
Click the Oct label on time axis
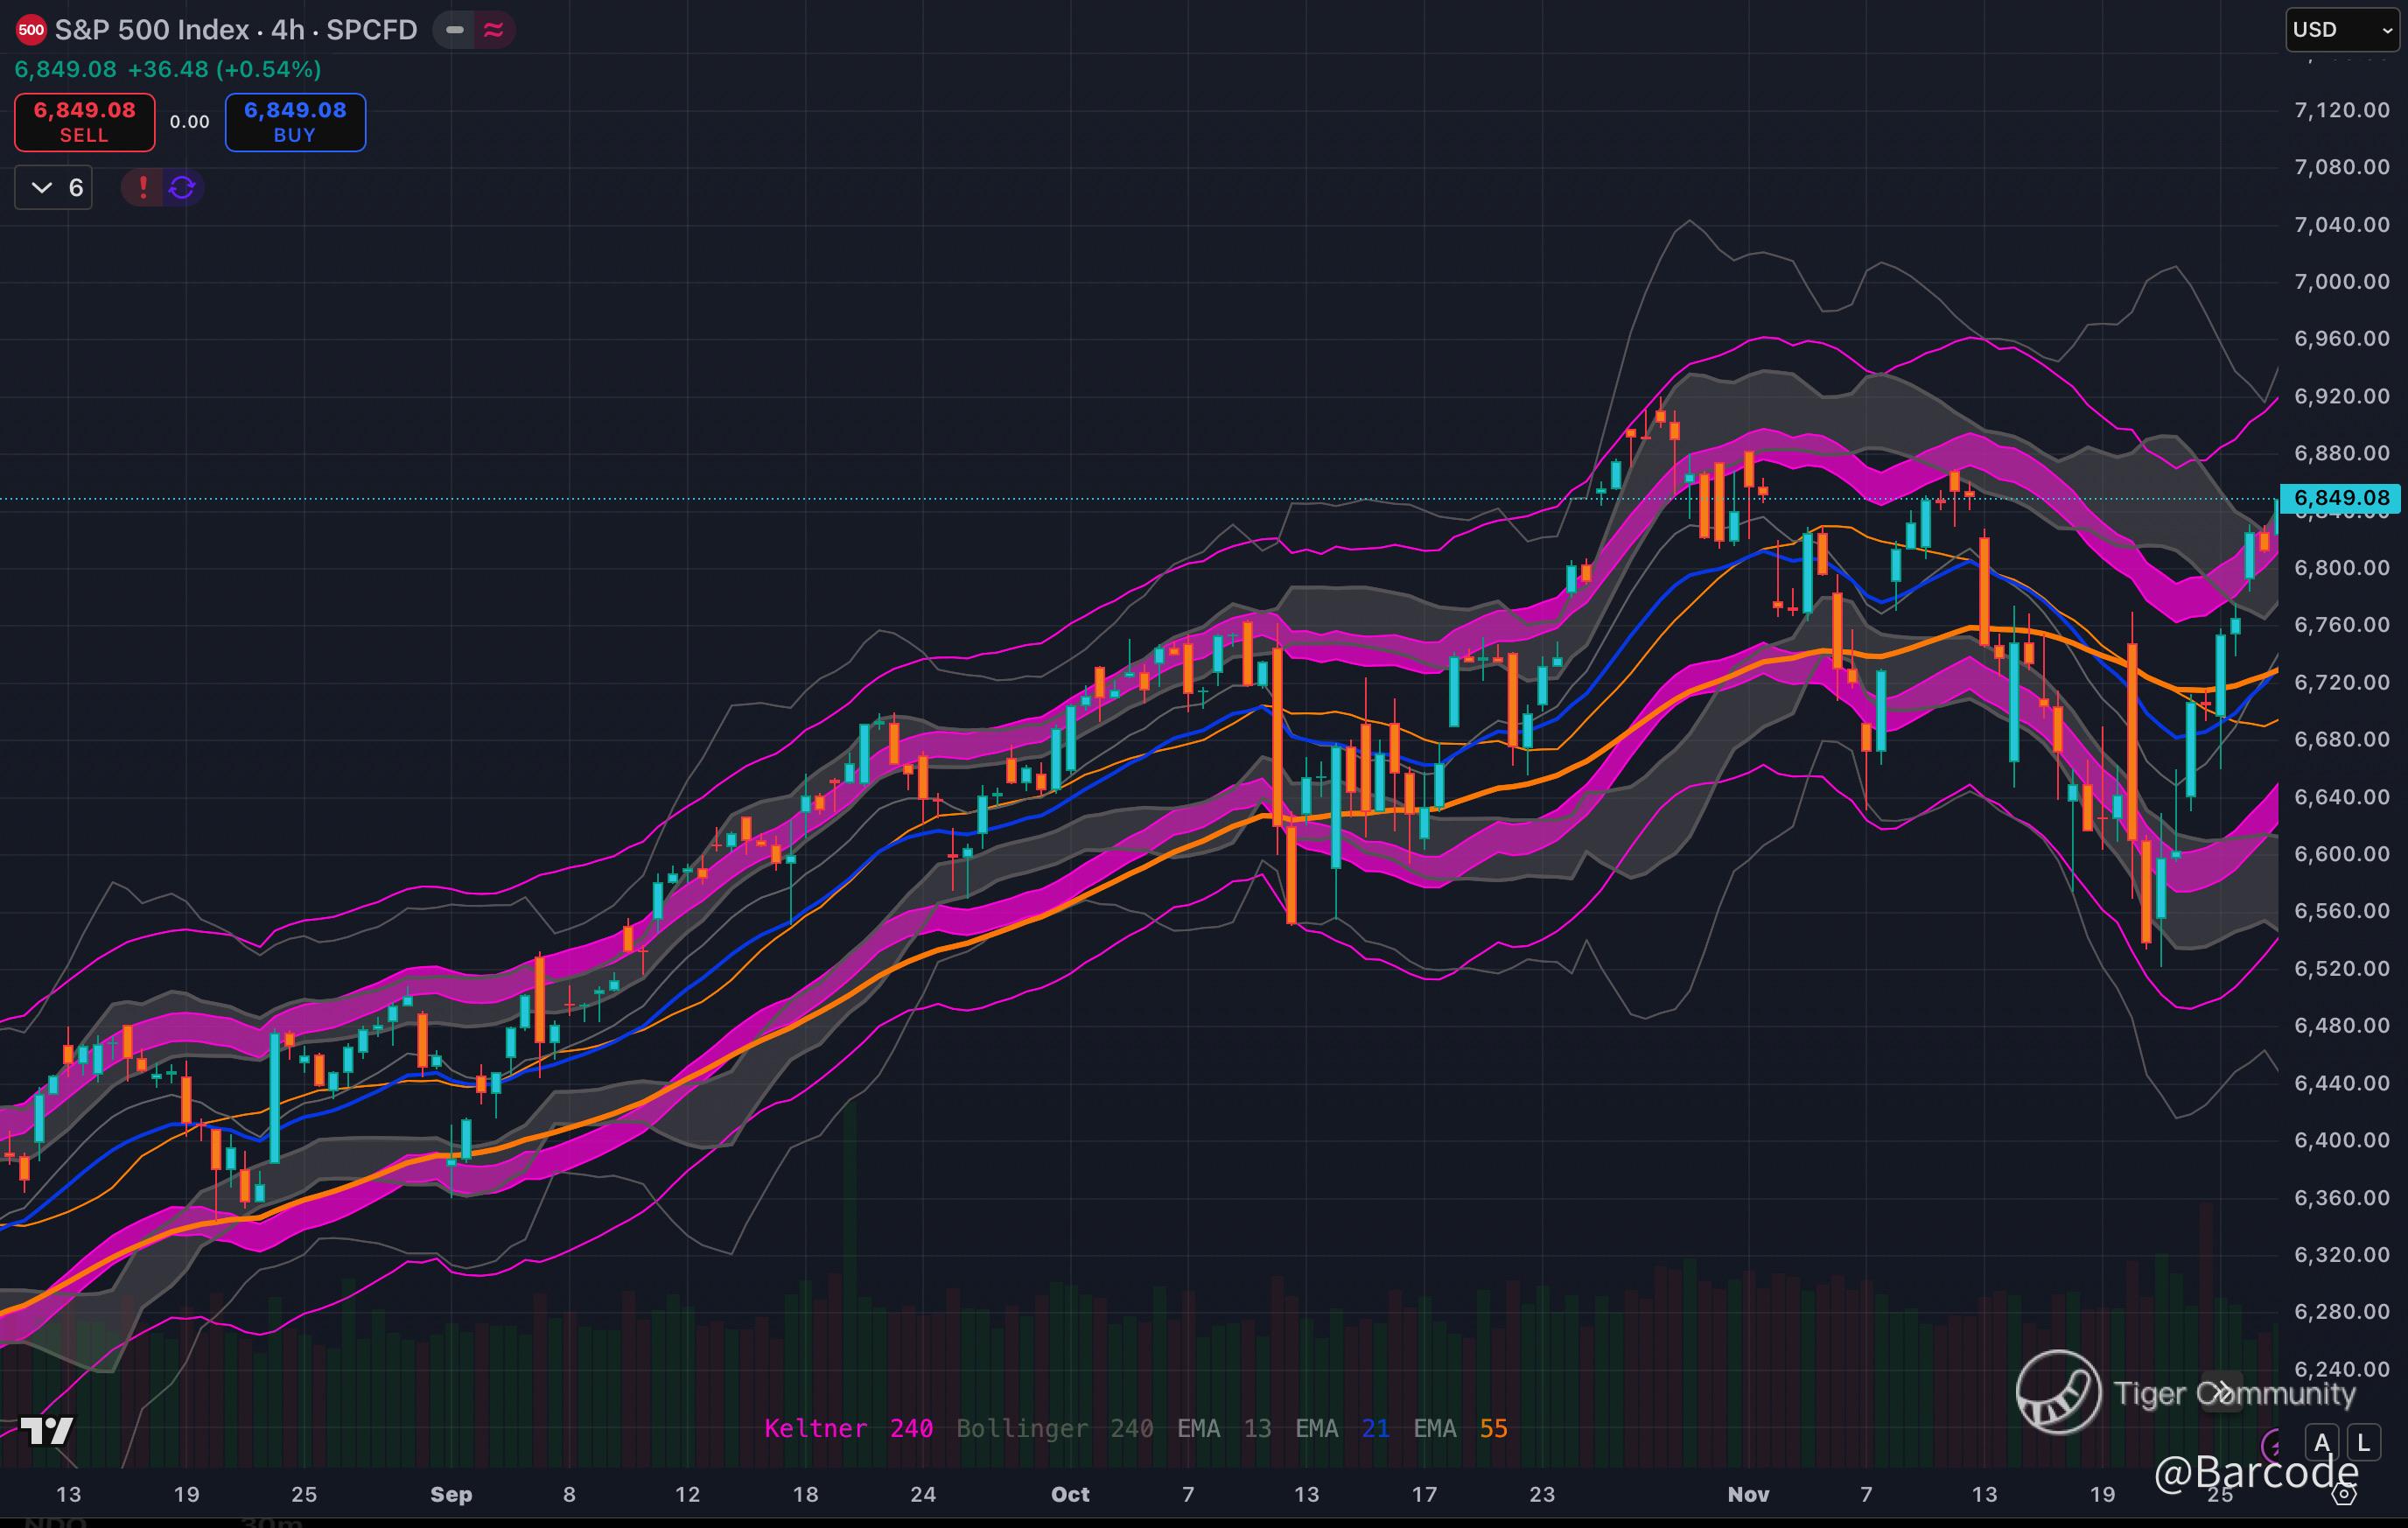[1069, 1494]
